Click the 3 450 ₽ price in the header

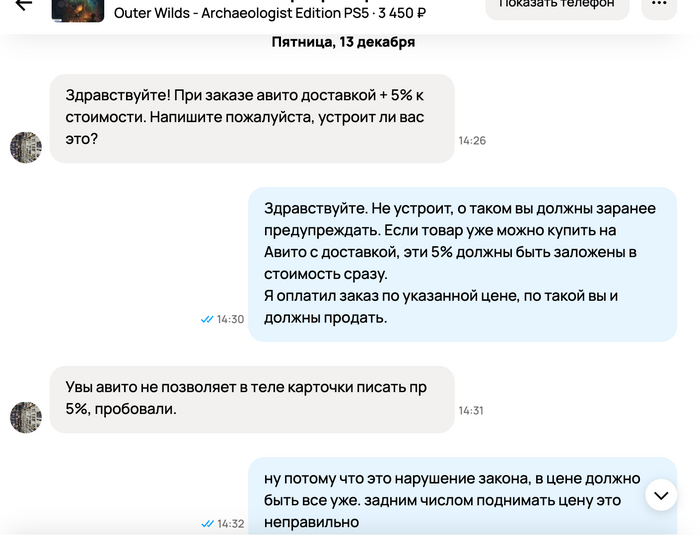coord(397,14)
